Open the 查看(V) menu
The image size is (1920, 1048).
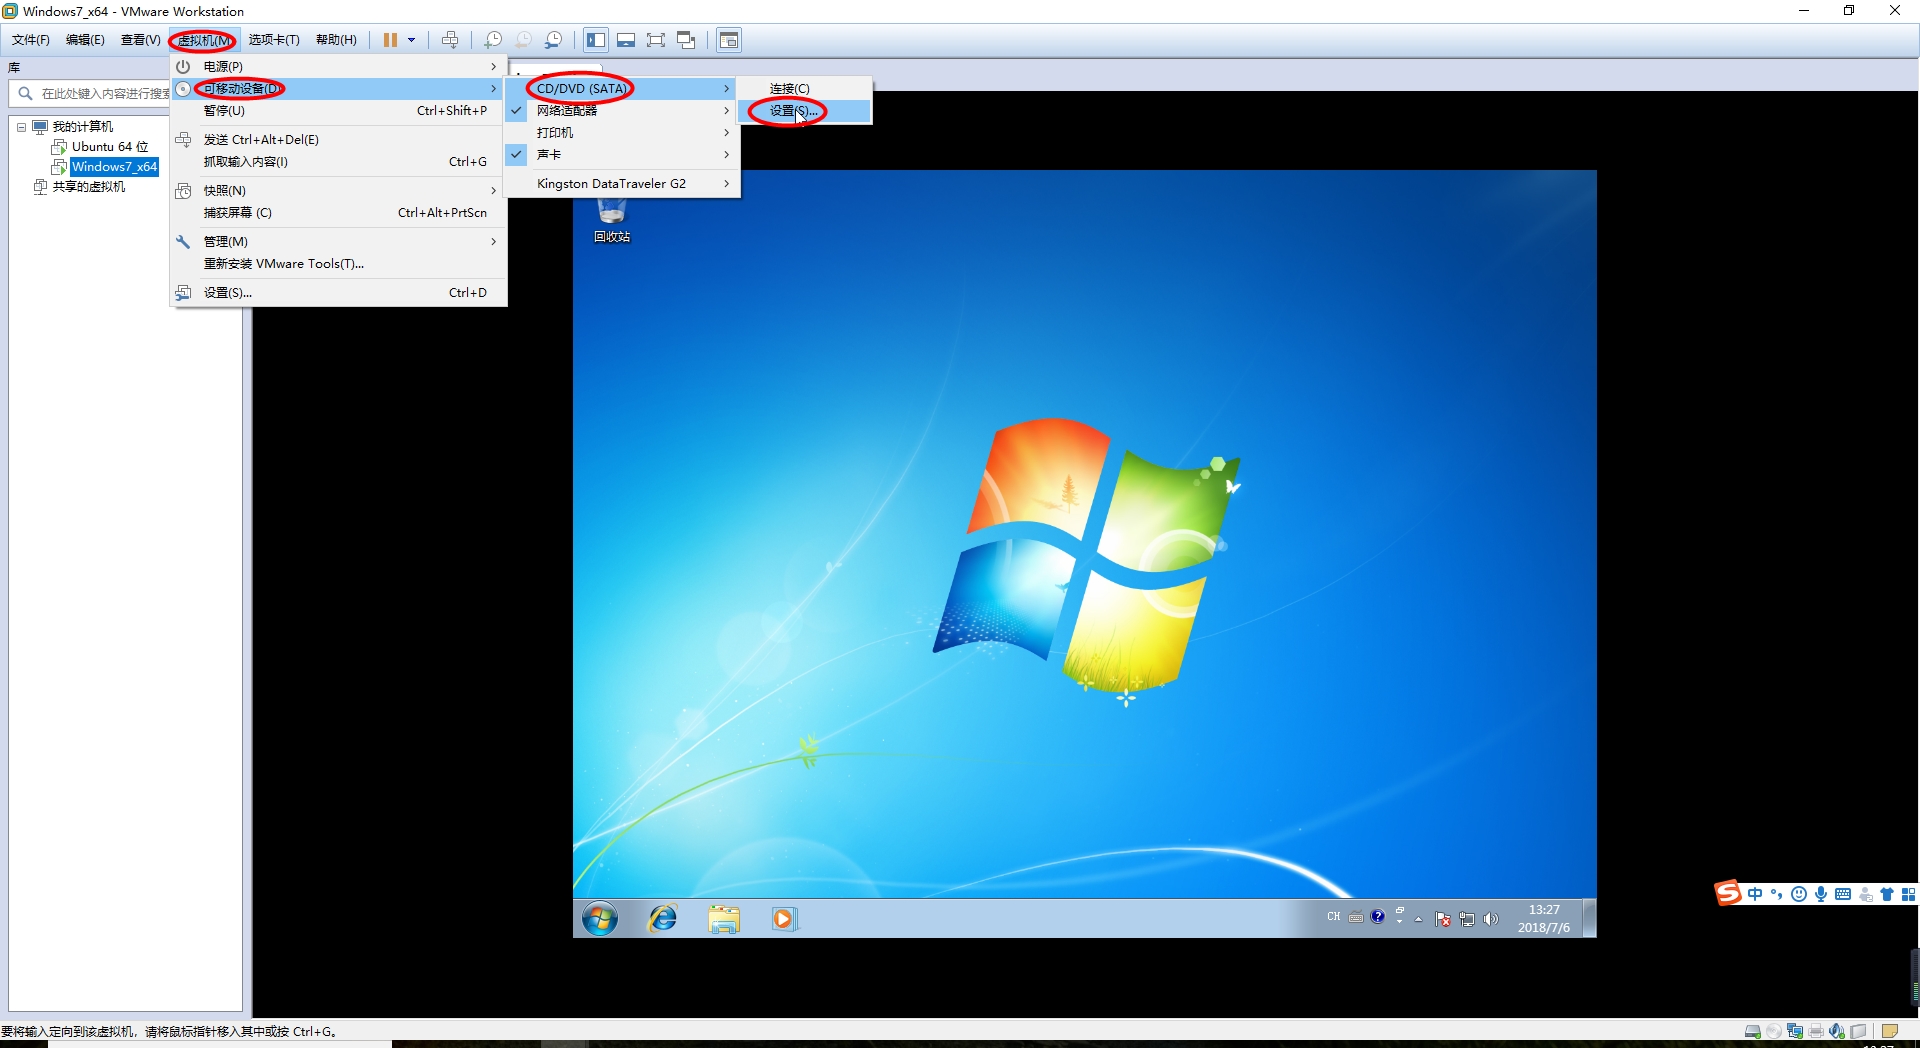[x=140, y=40]
